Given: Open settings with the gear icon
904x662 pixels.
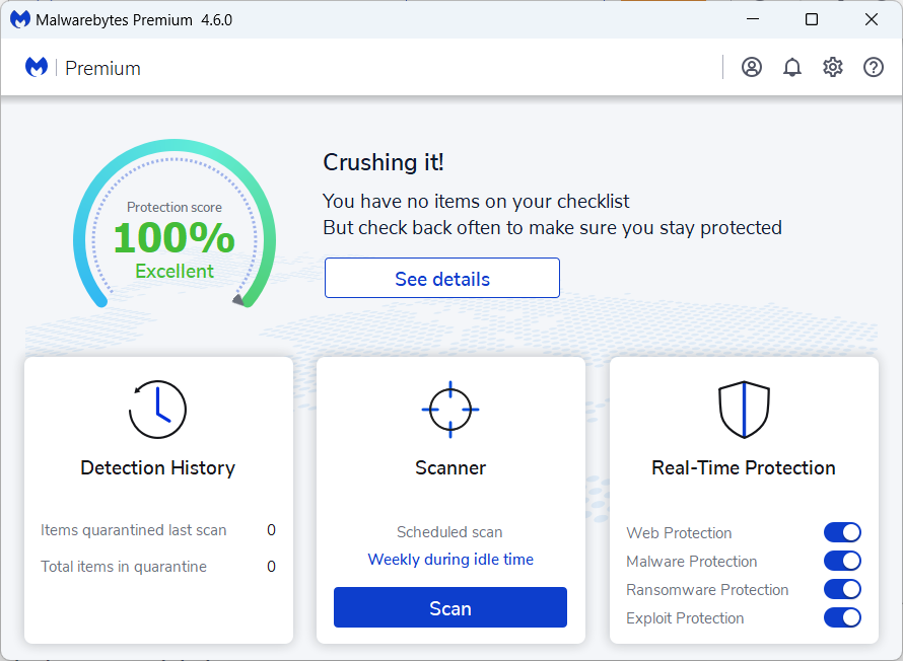Looking at the screenshot, I should pos(832,67).
